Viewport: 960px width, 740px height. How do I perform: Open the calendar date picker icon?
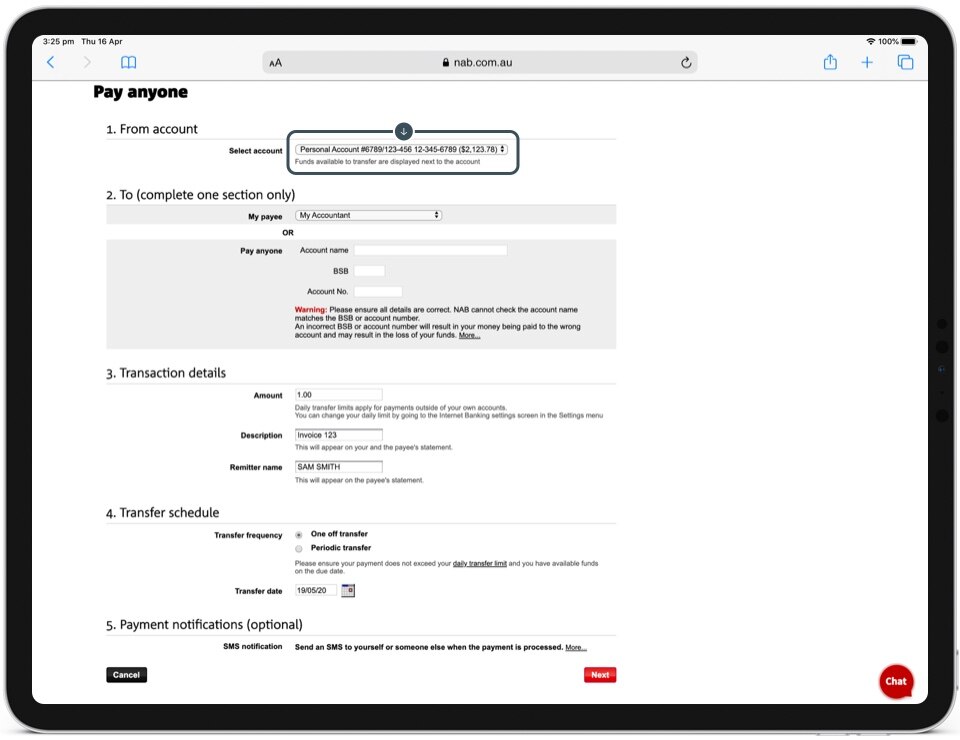coord(348,591)
